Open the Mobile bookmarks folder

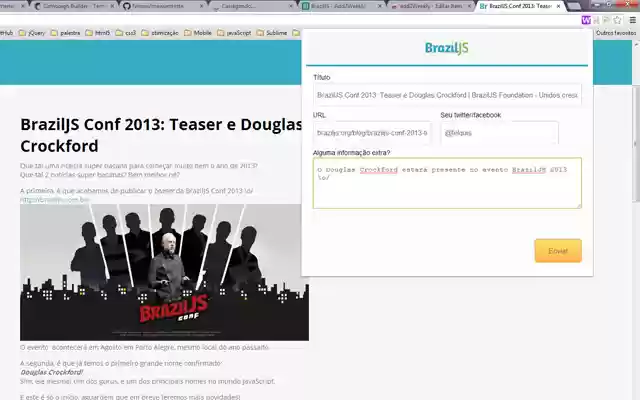click(198, 33)
